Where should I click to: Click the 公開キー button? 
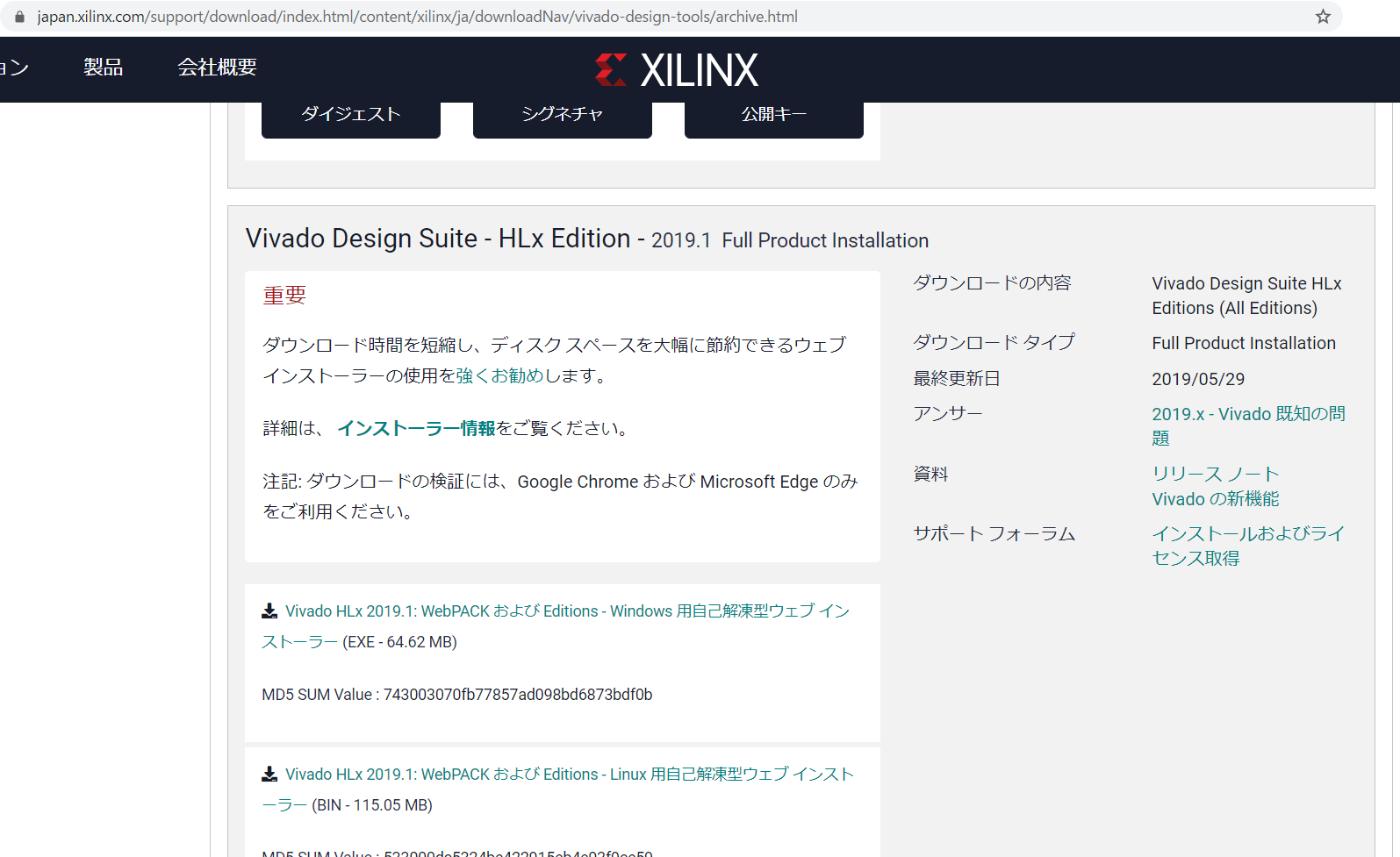click(774, 114)
